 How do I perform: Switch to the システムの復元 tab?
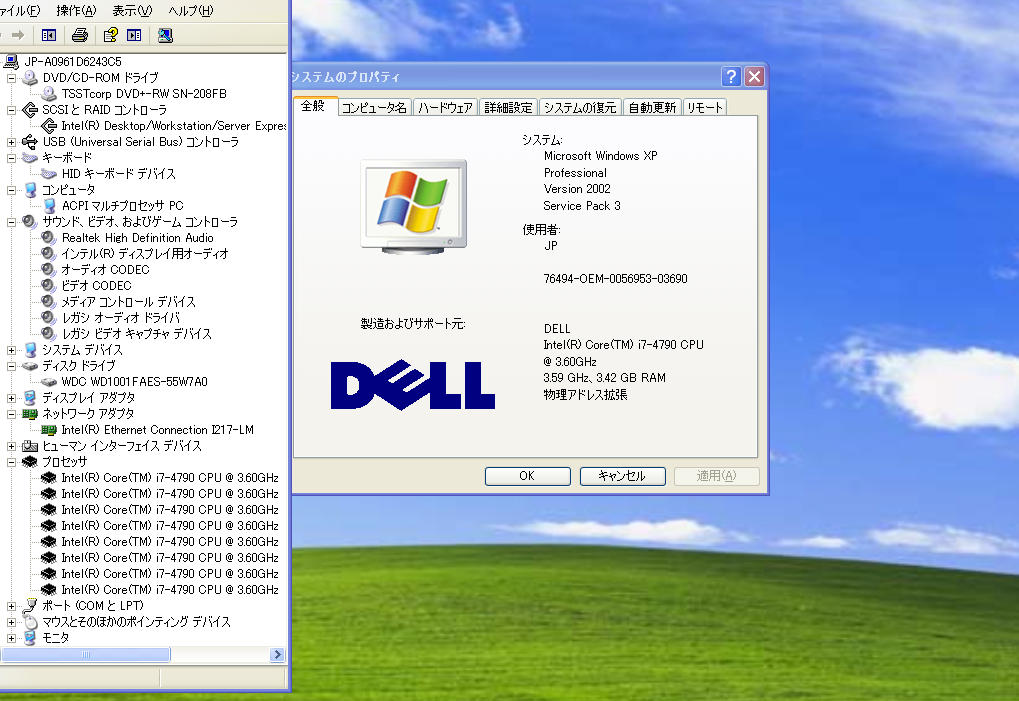click(x=580, y=107)
